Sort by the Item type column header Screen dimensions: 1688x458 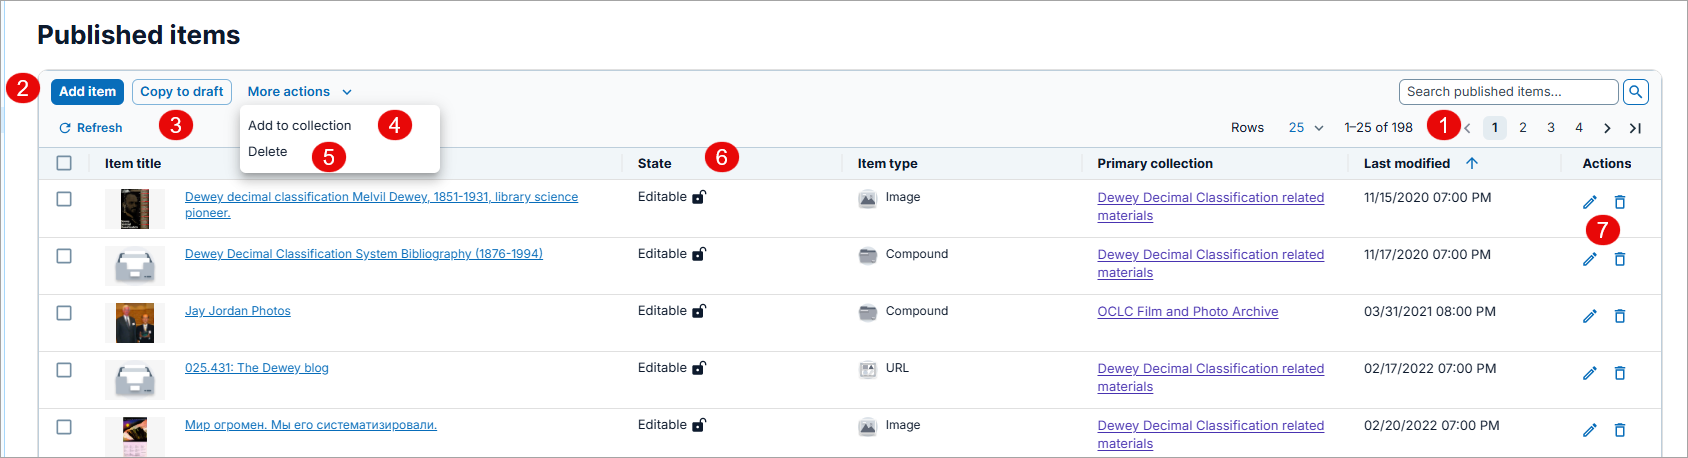coord(887,163)
